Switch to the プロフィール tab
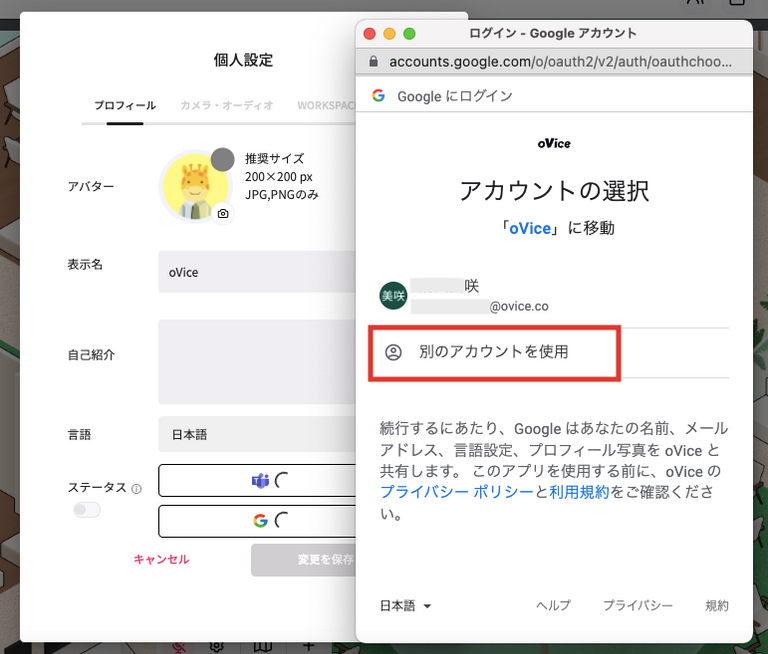Viewport: 768px width, 654px height. tap(125, 105)
